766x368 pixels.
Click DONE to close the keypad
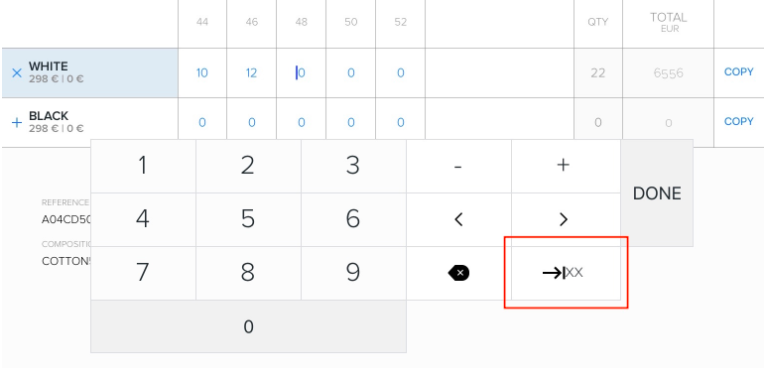[x=657, y=193]
